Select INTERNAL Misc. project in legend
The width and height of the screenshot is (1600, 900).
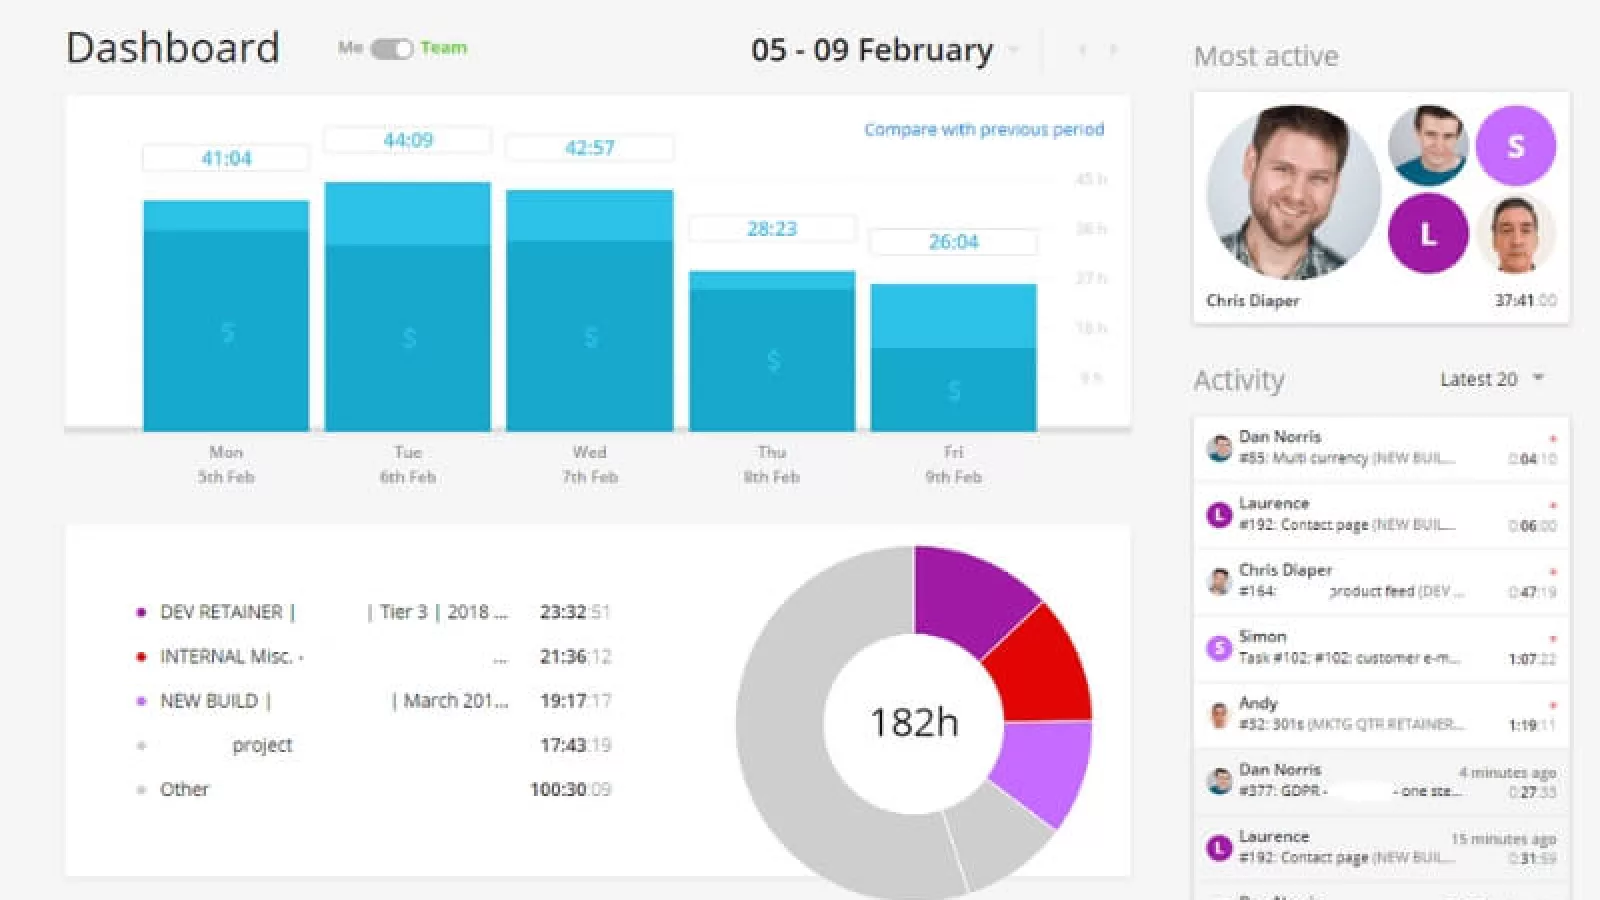(232, 656)
